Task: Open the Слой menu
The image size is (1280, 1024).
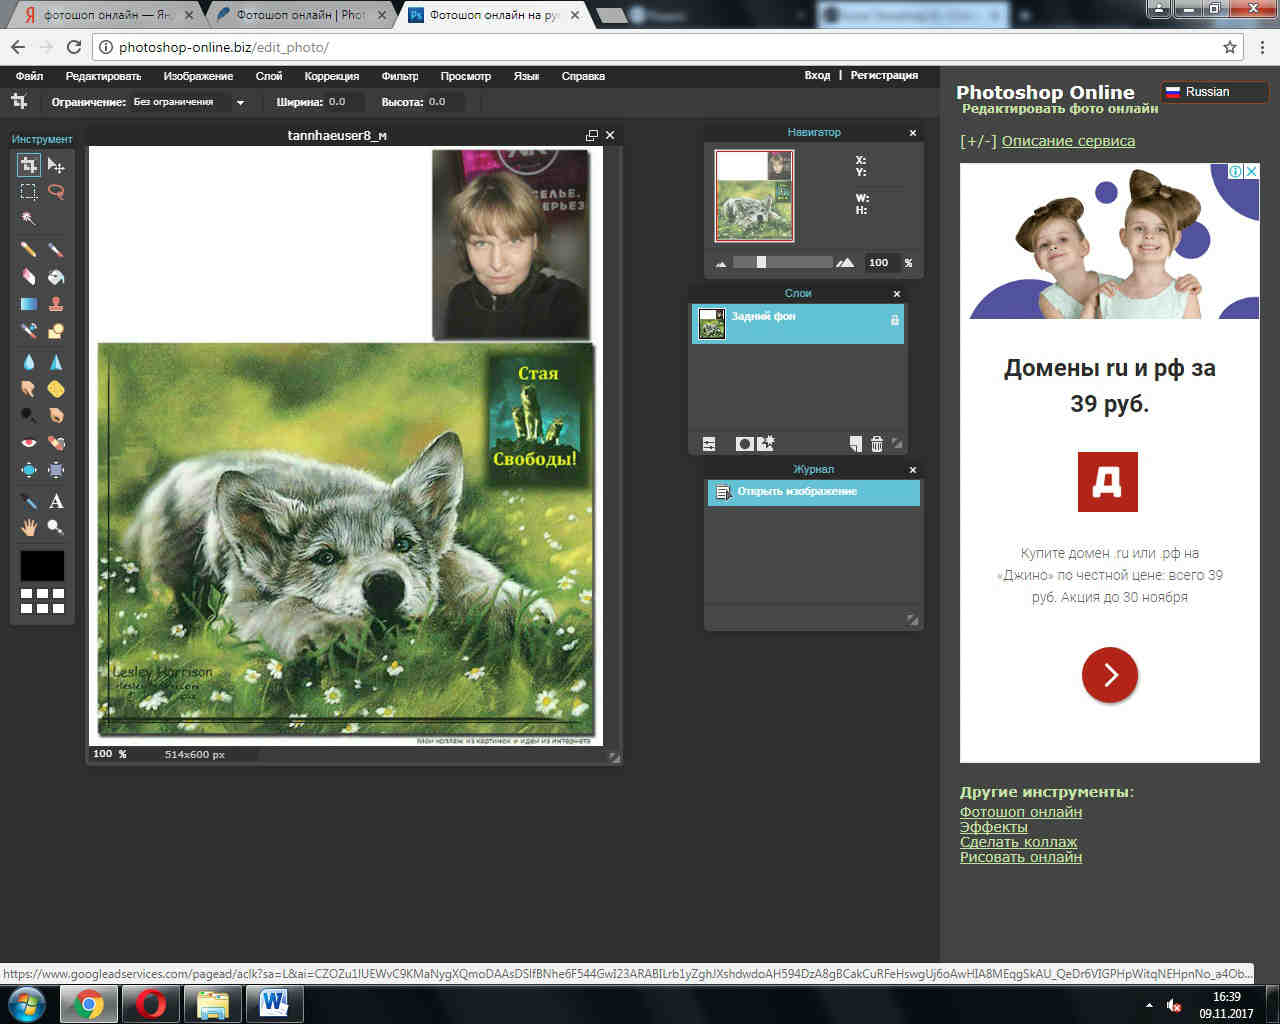Action: [x=269, y=76]
